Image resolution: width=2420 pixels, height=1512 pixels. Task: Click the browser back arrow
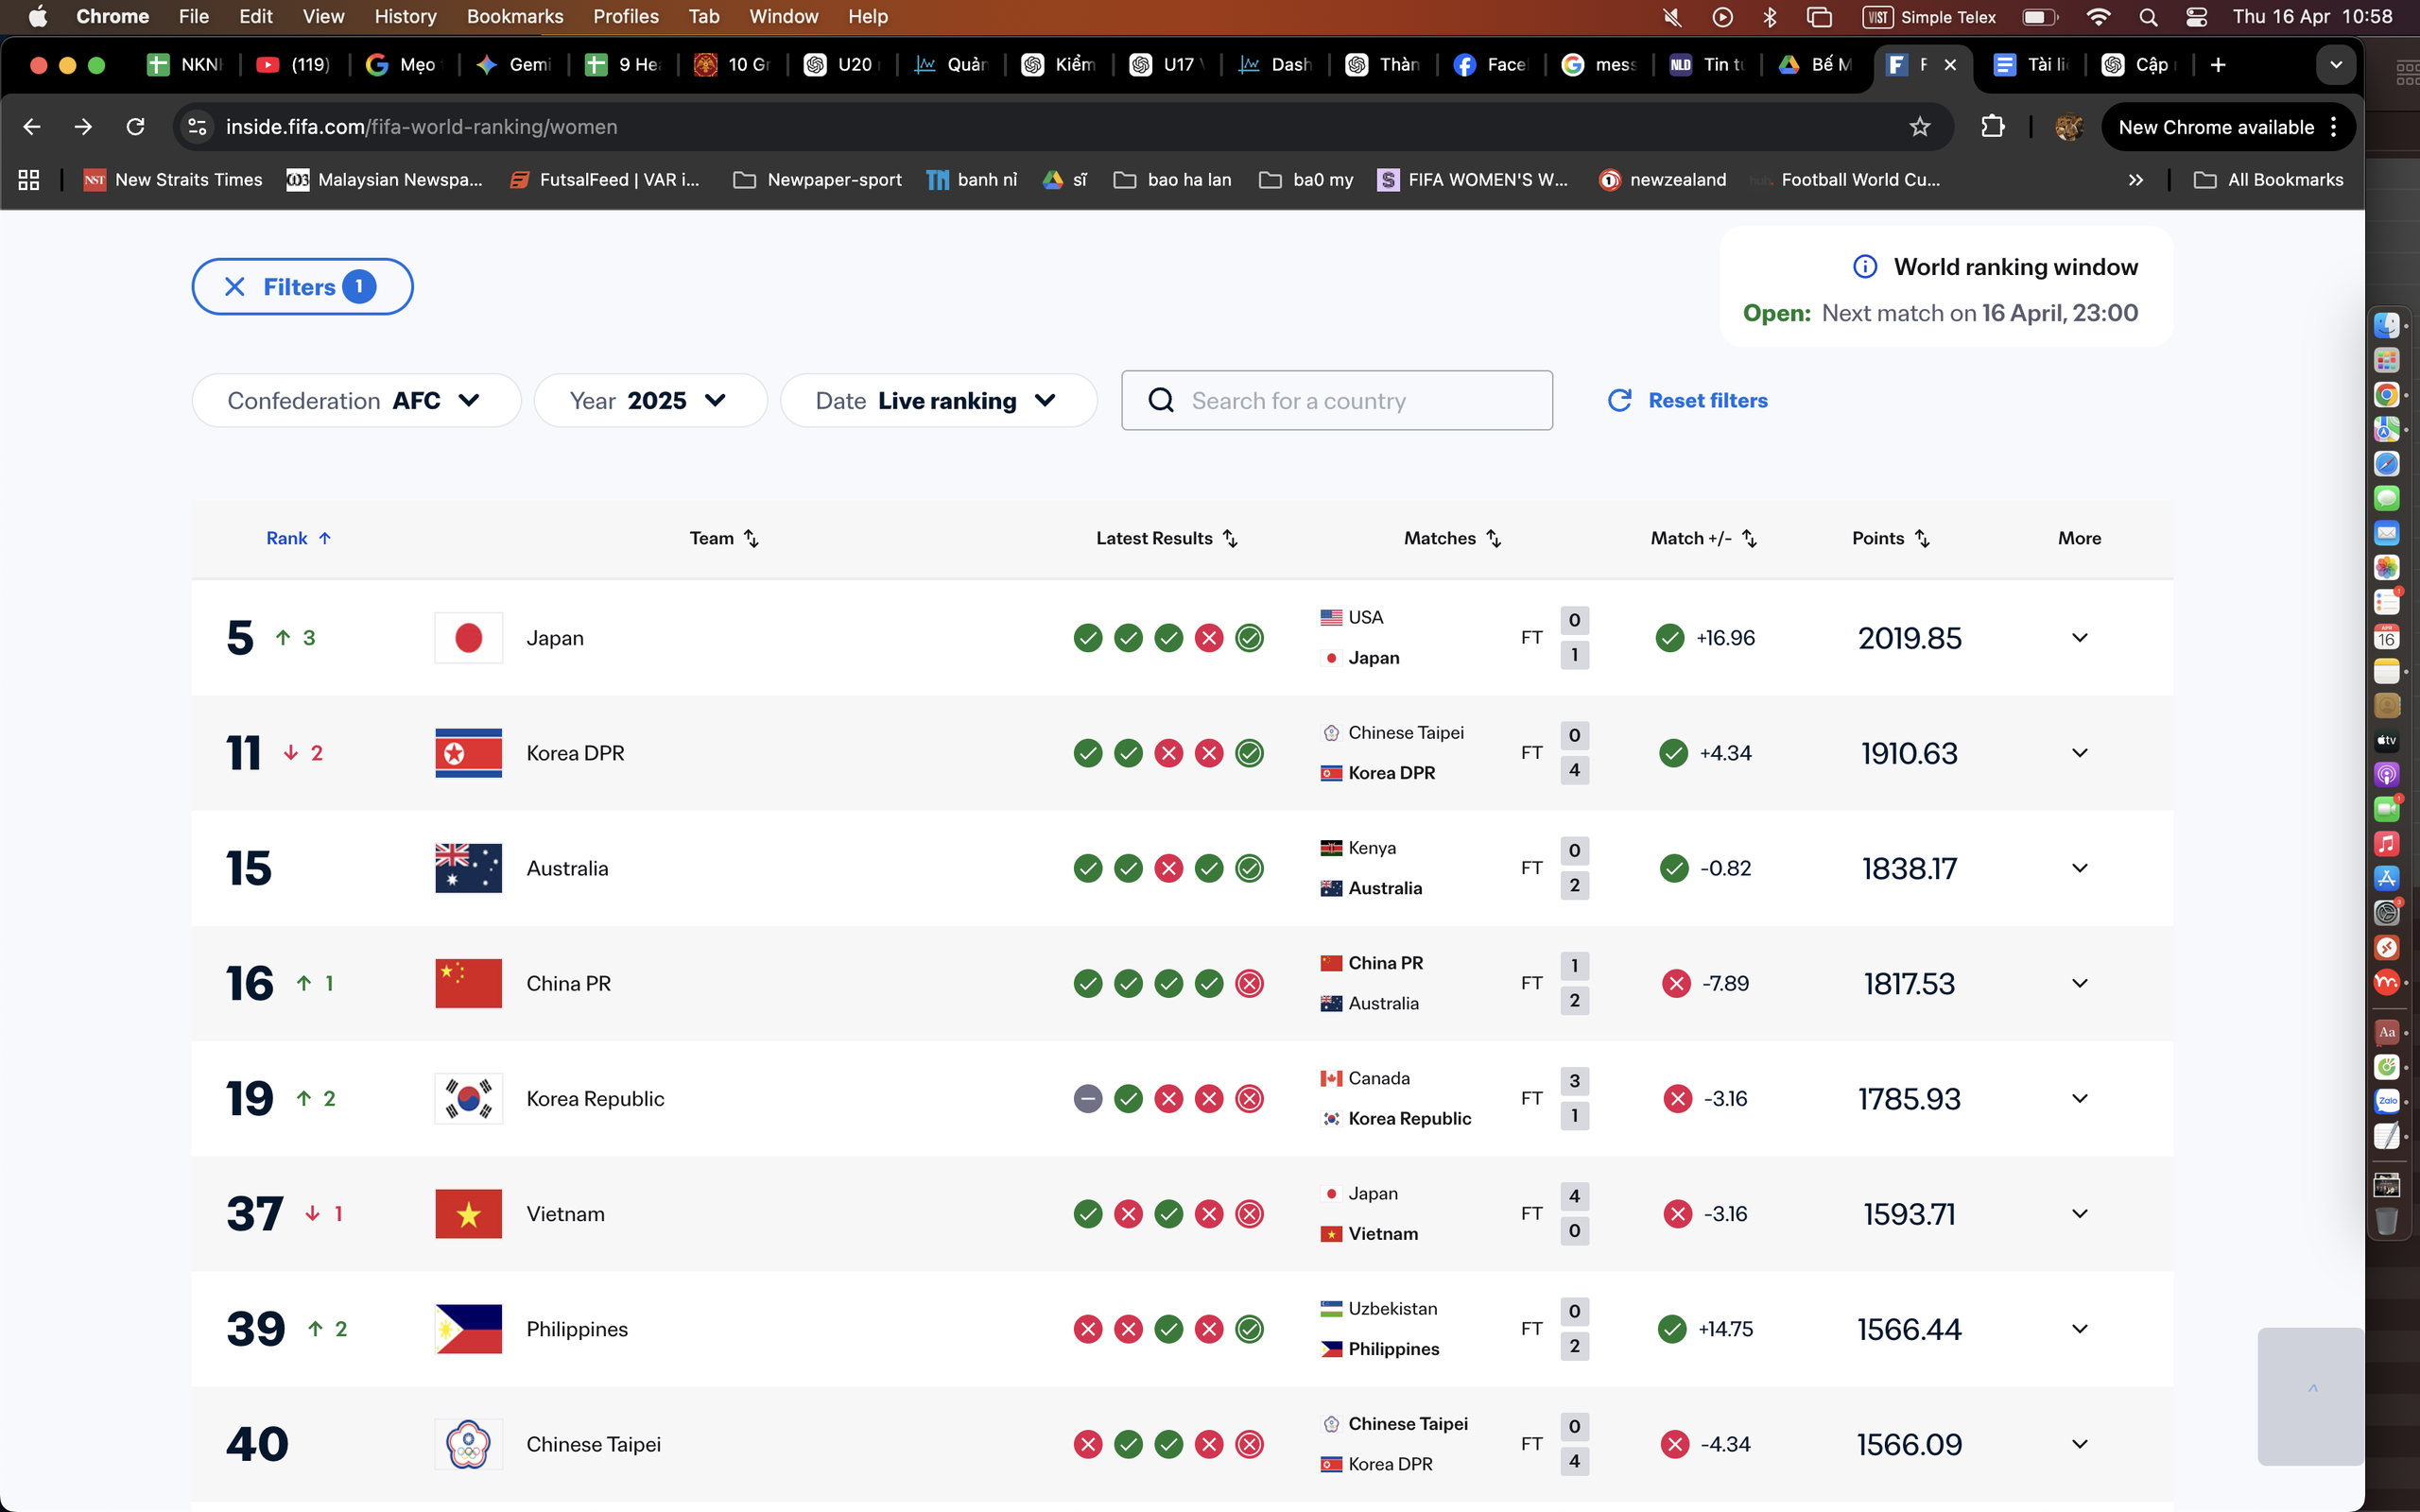click(x=33, y=126)
